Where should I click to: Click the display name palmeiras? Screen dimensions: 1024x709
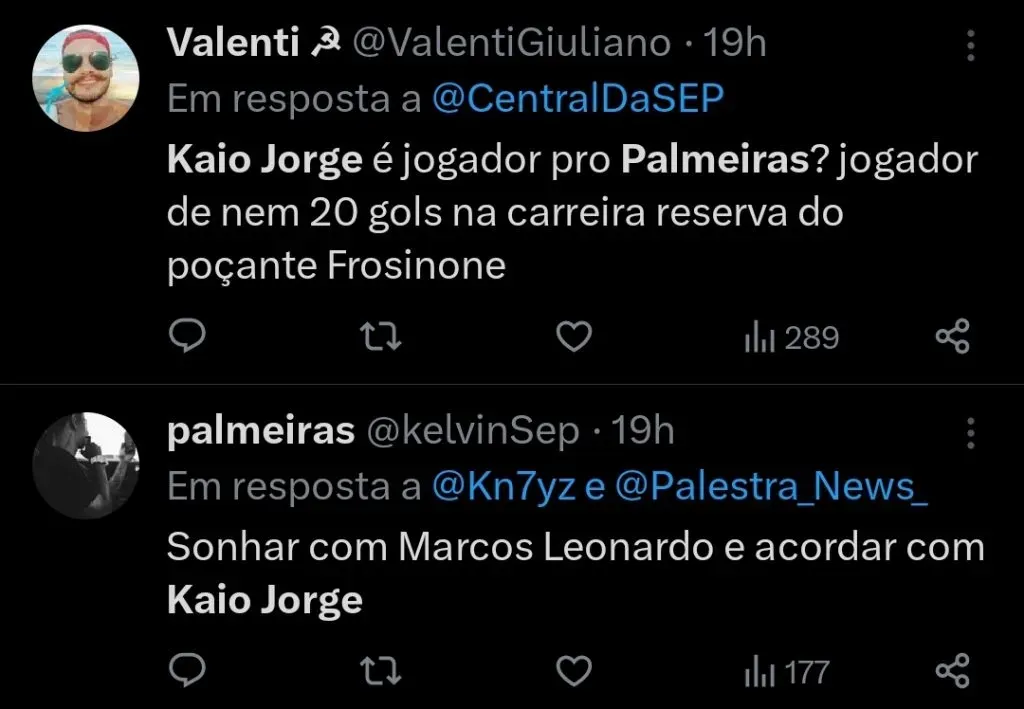pyautogui.click(x=262, y=430)
